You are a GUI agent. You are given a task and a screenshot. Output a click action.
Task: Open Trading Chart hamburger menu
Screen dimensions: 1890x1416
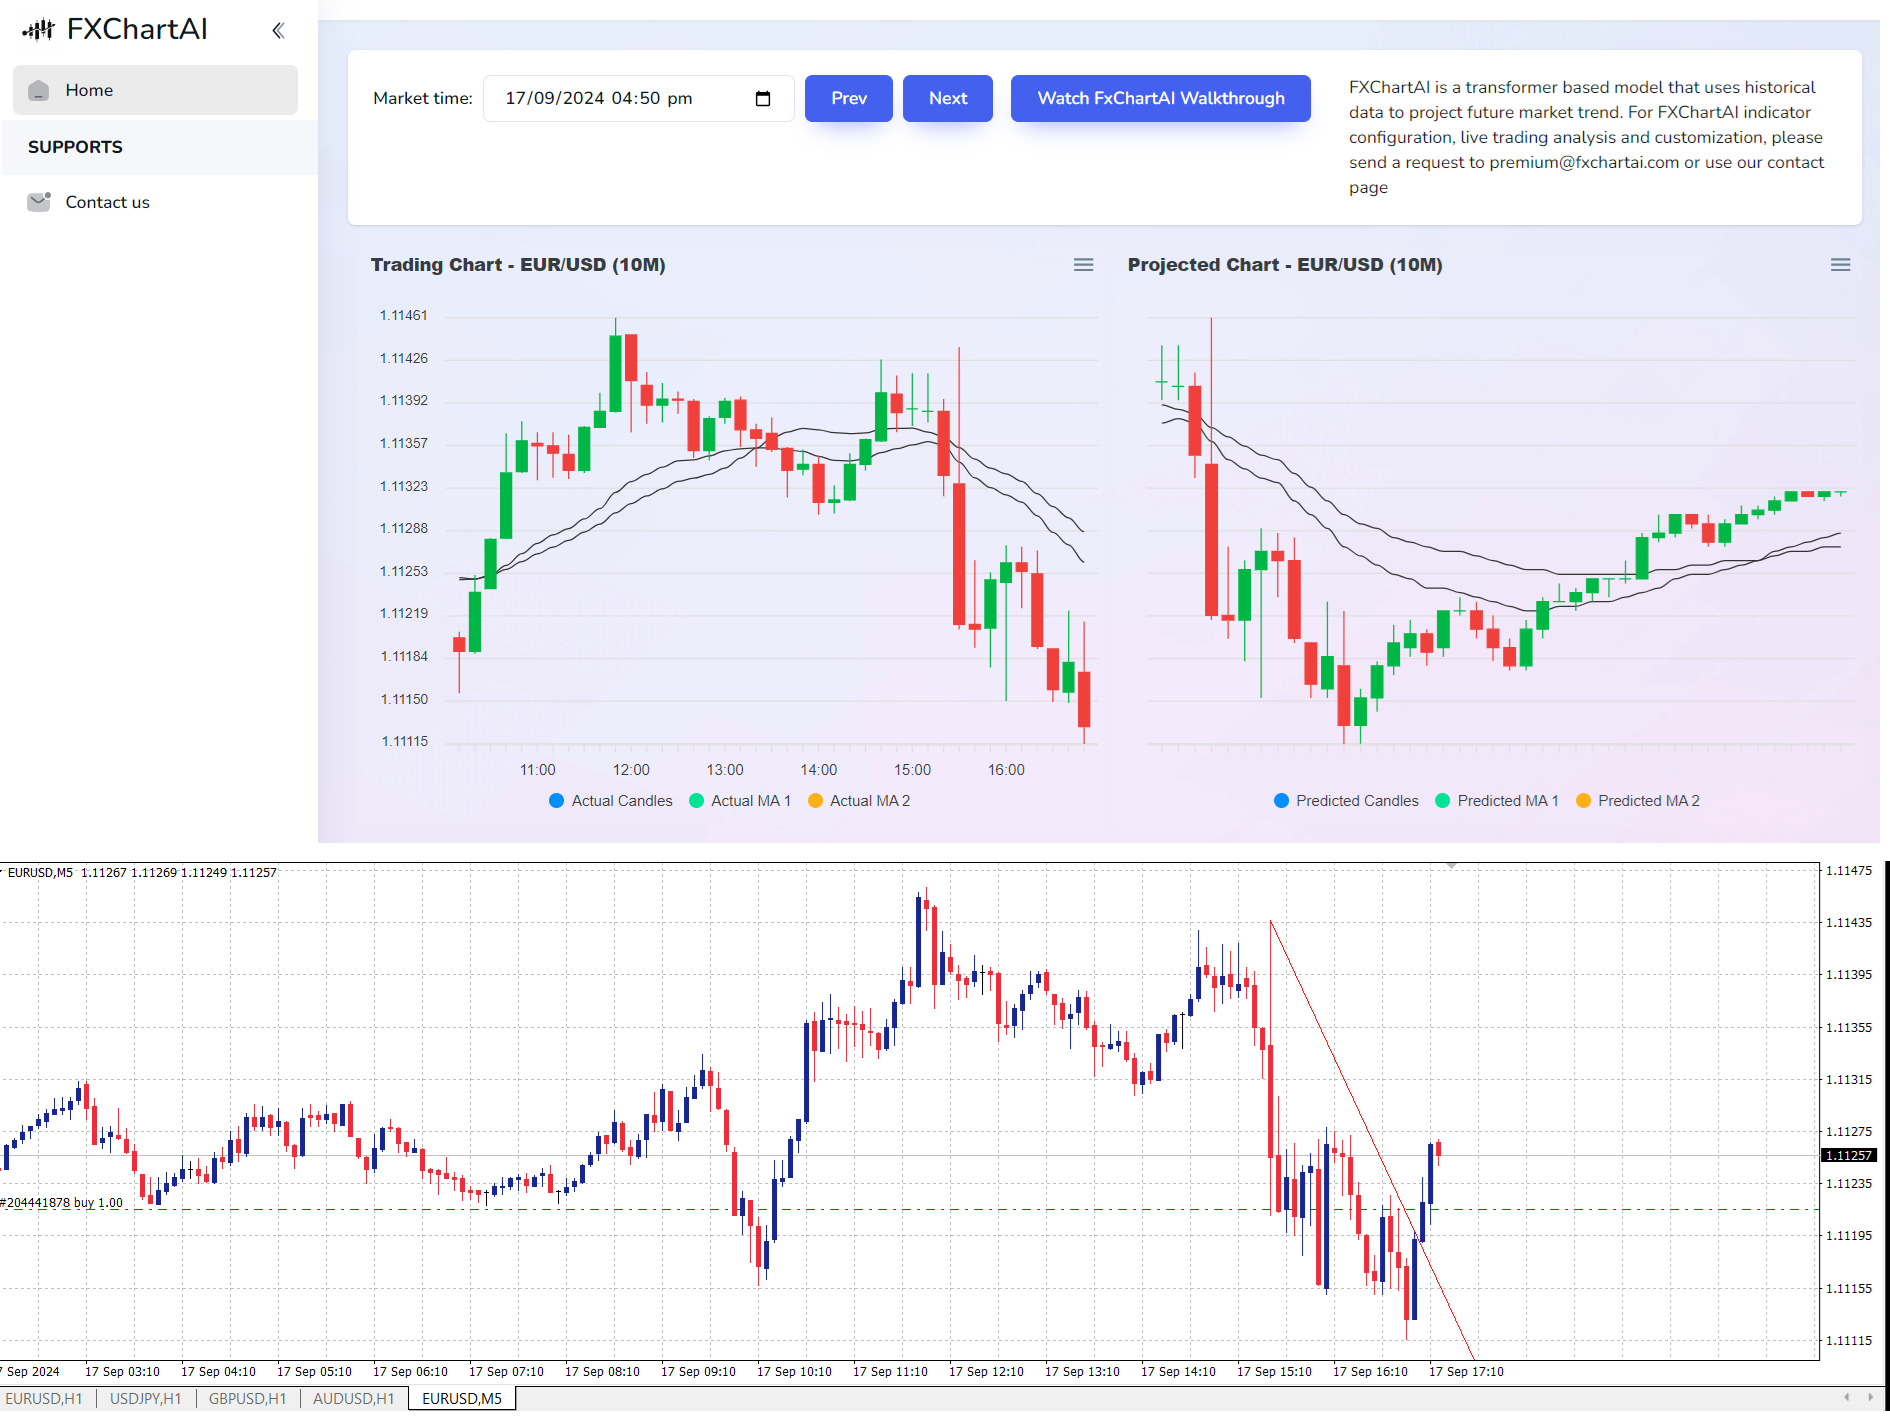(1083, 265)
